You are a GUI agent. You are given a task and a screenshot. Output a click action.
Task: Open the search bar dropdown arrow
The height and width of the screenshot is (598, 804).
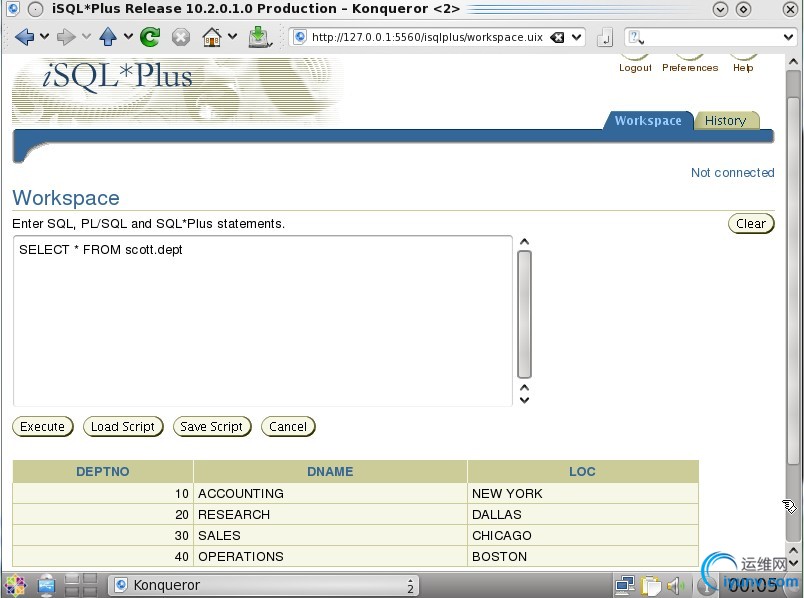(x=788, y=37)
